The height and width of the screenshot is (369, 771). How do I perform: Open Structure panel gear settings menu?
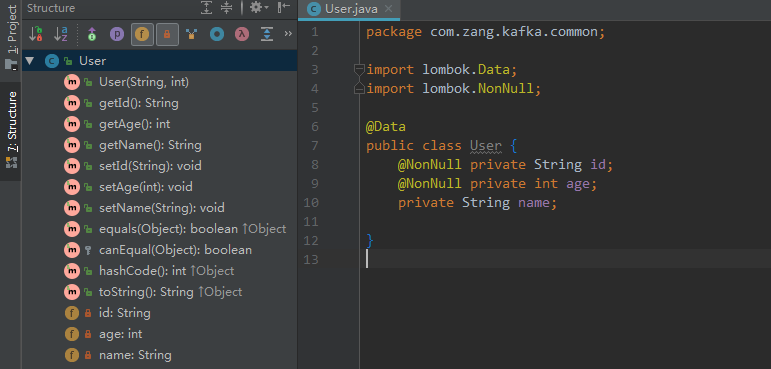pyautogui.click(x=259, y=8)
